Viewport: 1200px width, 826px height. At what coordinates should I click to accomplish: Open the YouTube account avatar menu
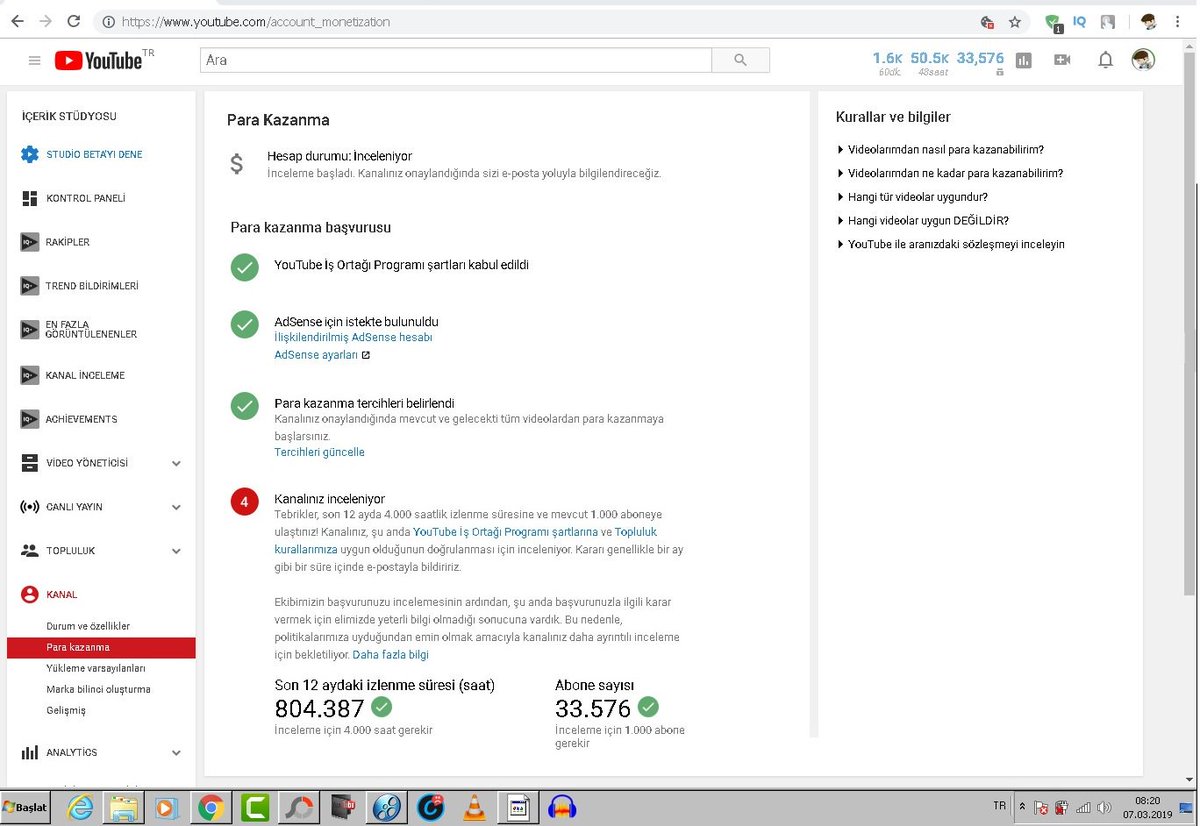tap(1143, 60)
